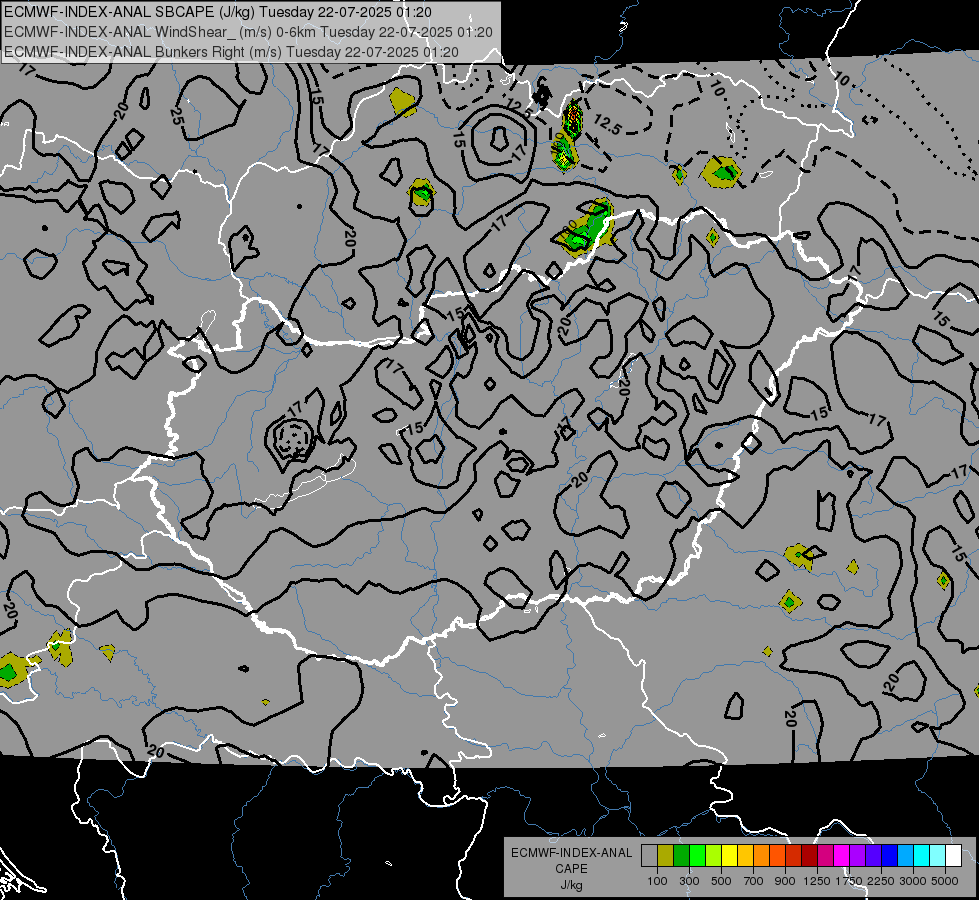Click the 'CAPE' legend heading

click(571, 869)
